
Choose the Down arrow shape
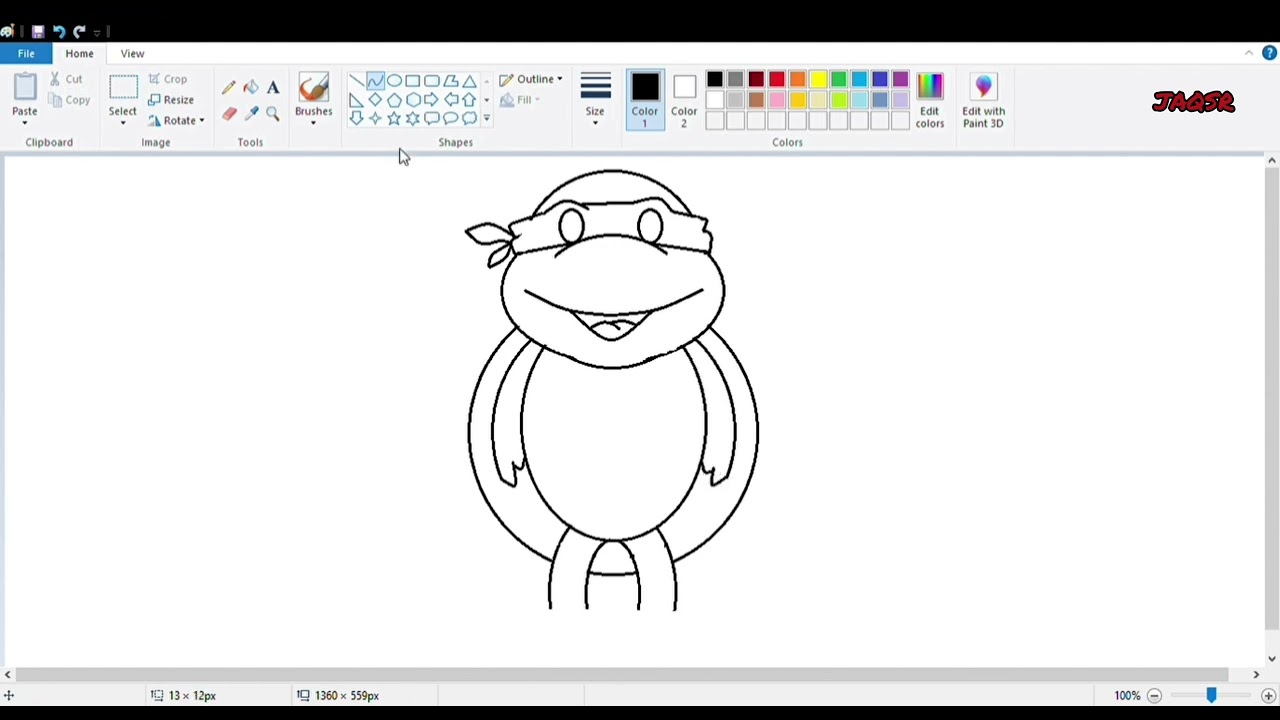[356, 119]
